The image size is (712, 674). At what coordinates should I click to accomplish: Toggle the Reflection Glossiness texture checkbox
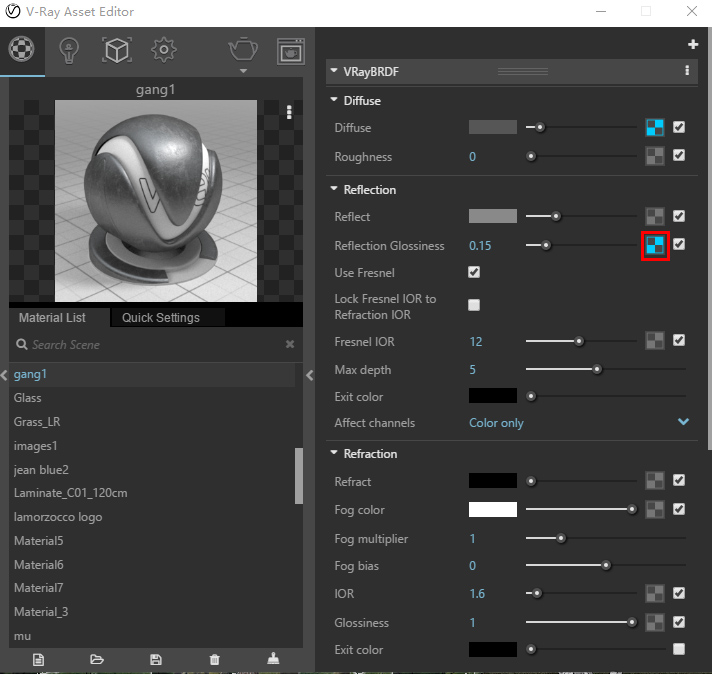pos(678,244)
